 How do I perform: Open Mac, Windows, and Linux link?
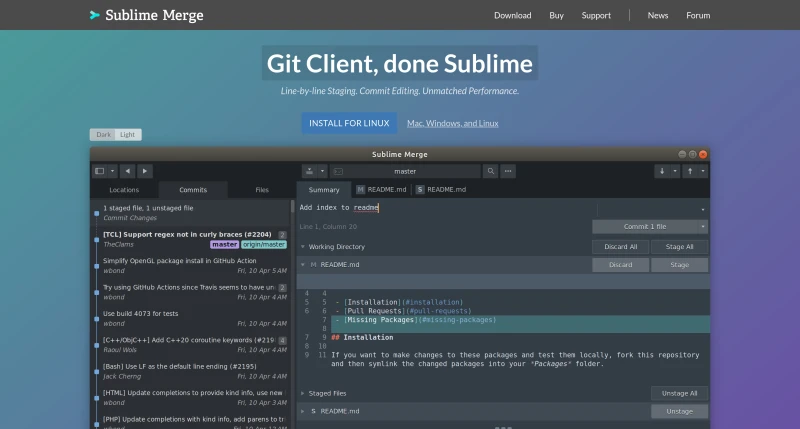coord(453,123)
